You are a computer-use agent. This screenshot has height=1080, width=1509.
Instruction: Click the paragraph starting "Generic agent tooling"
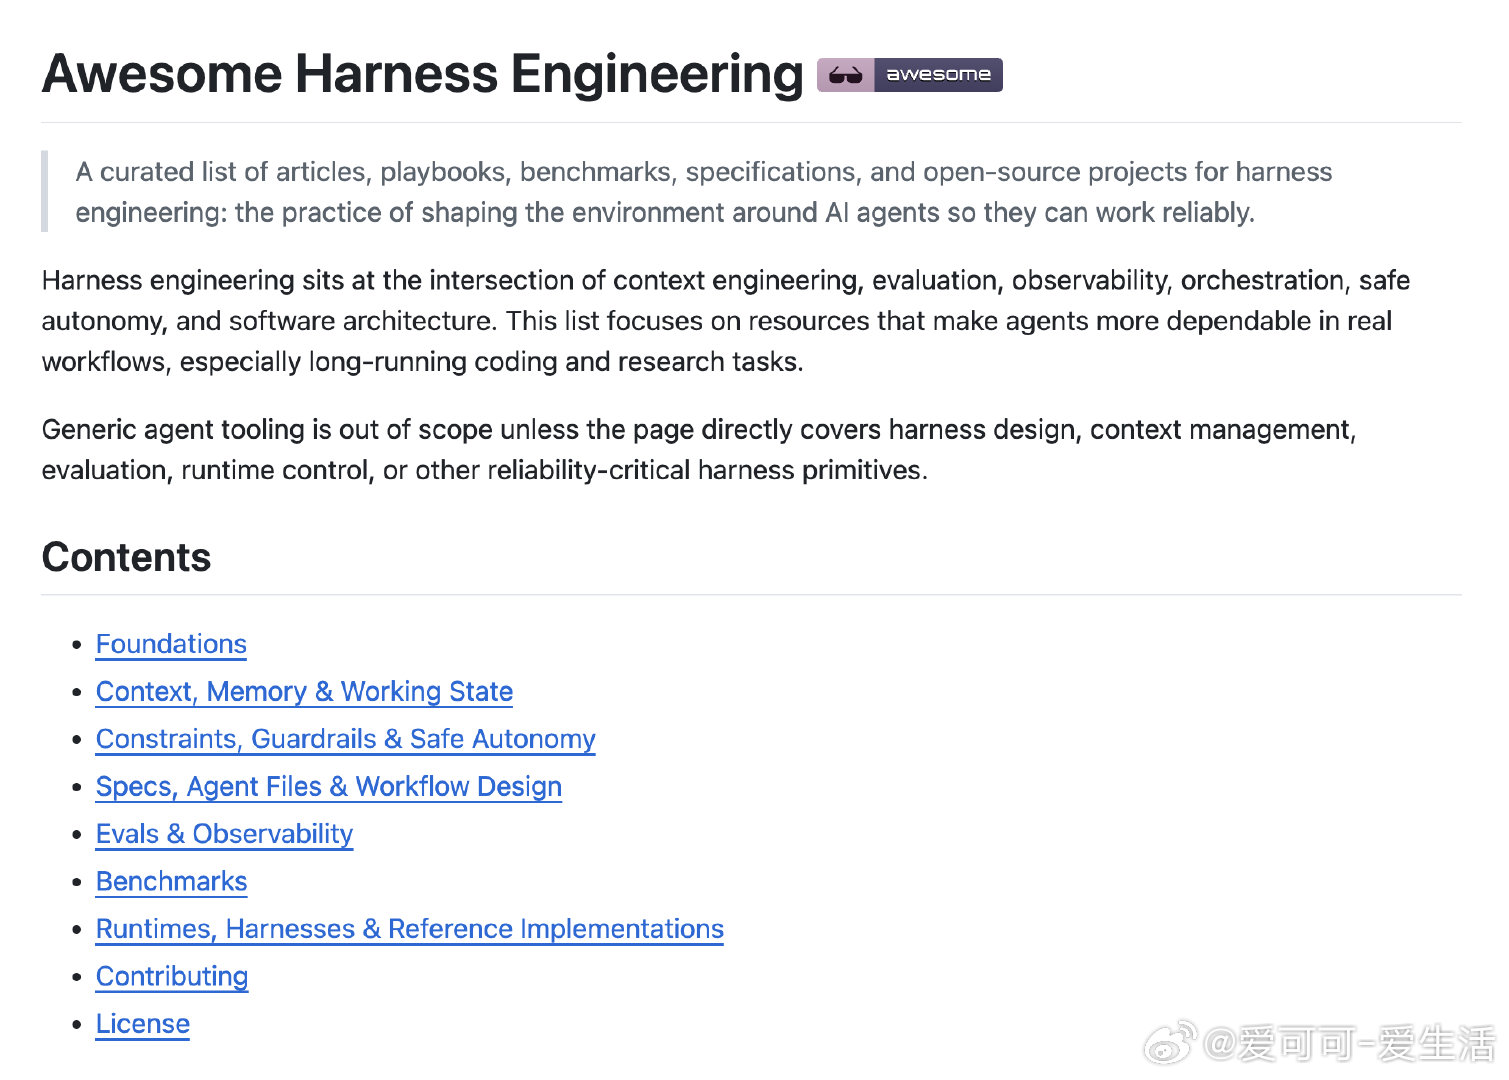click(x=699, y=450)
